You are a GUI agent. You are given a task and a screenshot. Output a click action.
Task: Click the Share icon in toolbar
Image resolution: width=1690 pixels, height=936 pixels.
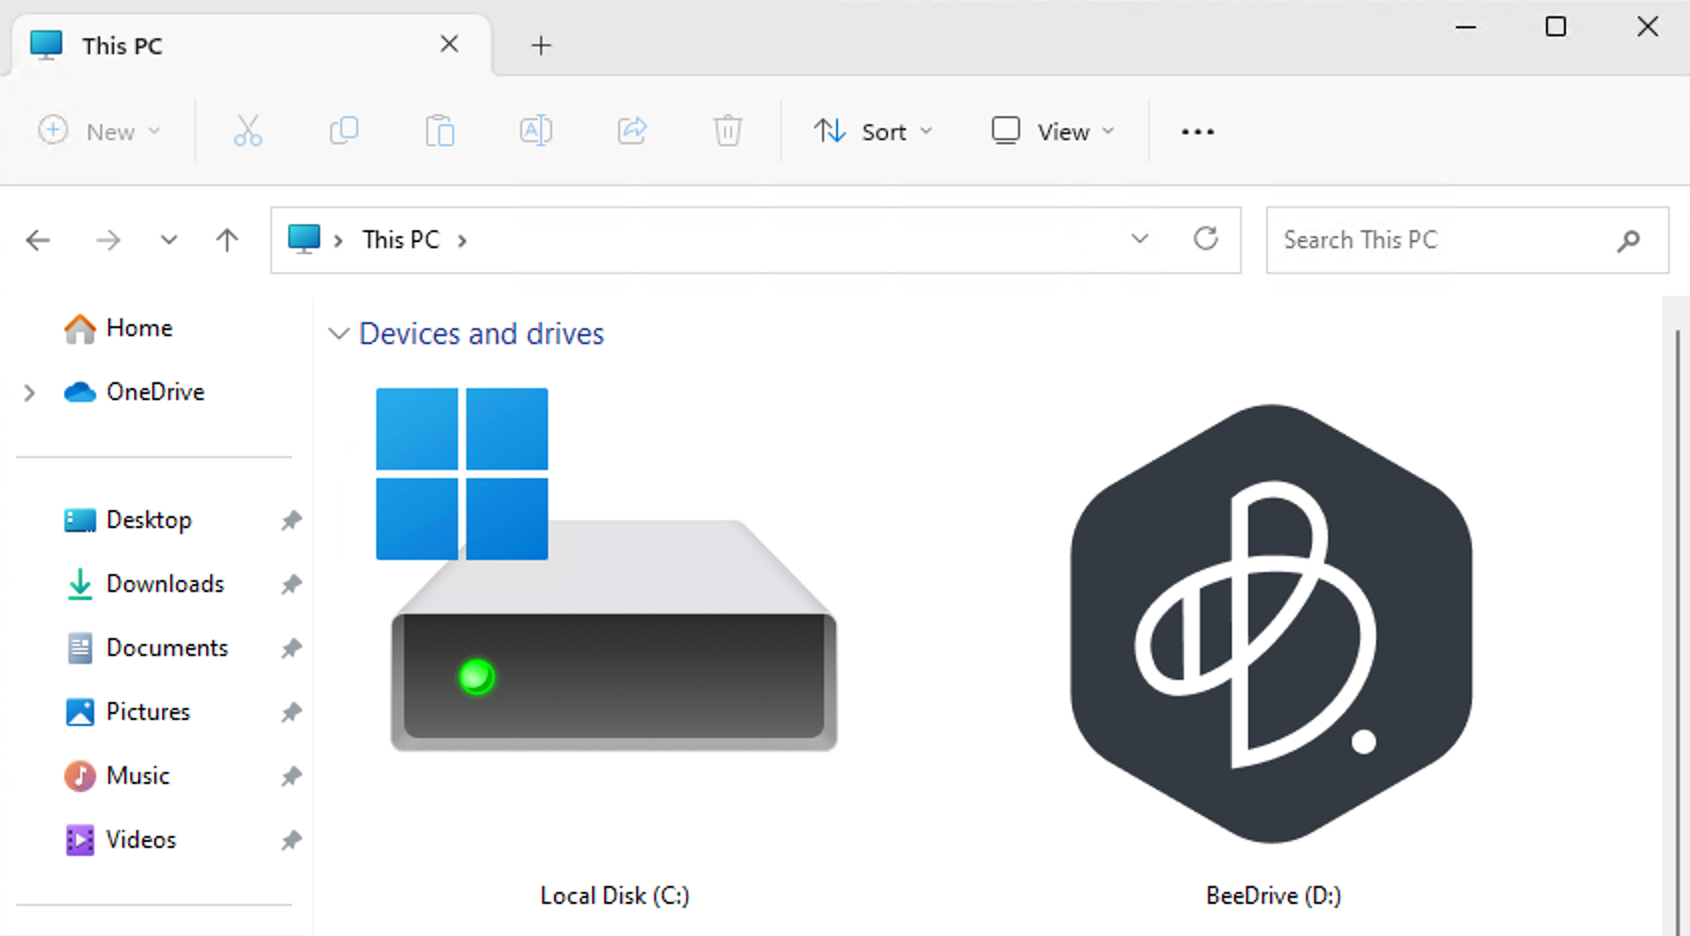632,131
